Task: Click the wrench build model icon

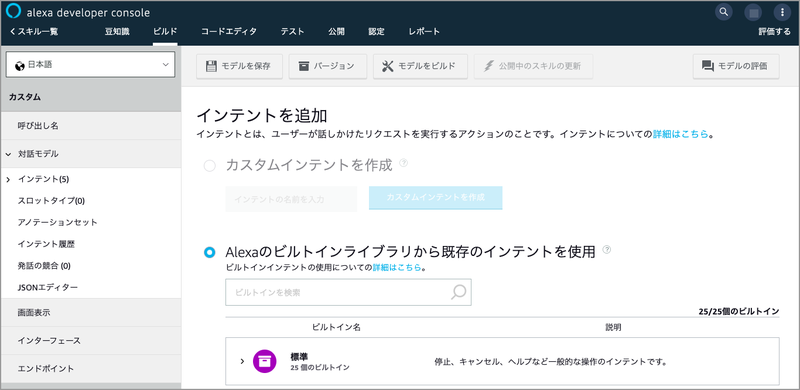Action: tap(388, 66)
